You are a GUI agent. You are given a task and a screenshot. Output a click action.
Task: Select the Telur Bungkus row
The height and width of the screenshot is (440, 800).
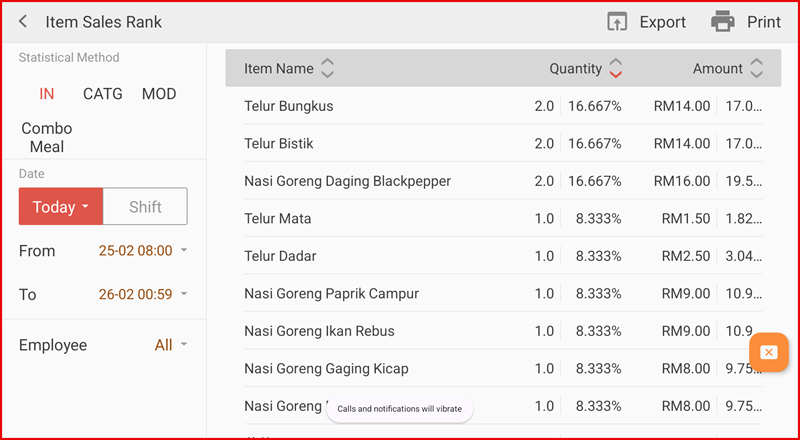pyautogui.click(x=400, y=106)
